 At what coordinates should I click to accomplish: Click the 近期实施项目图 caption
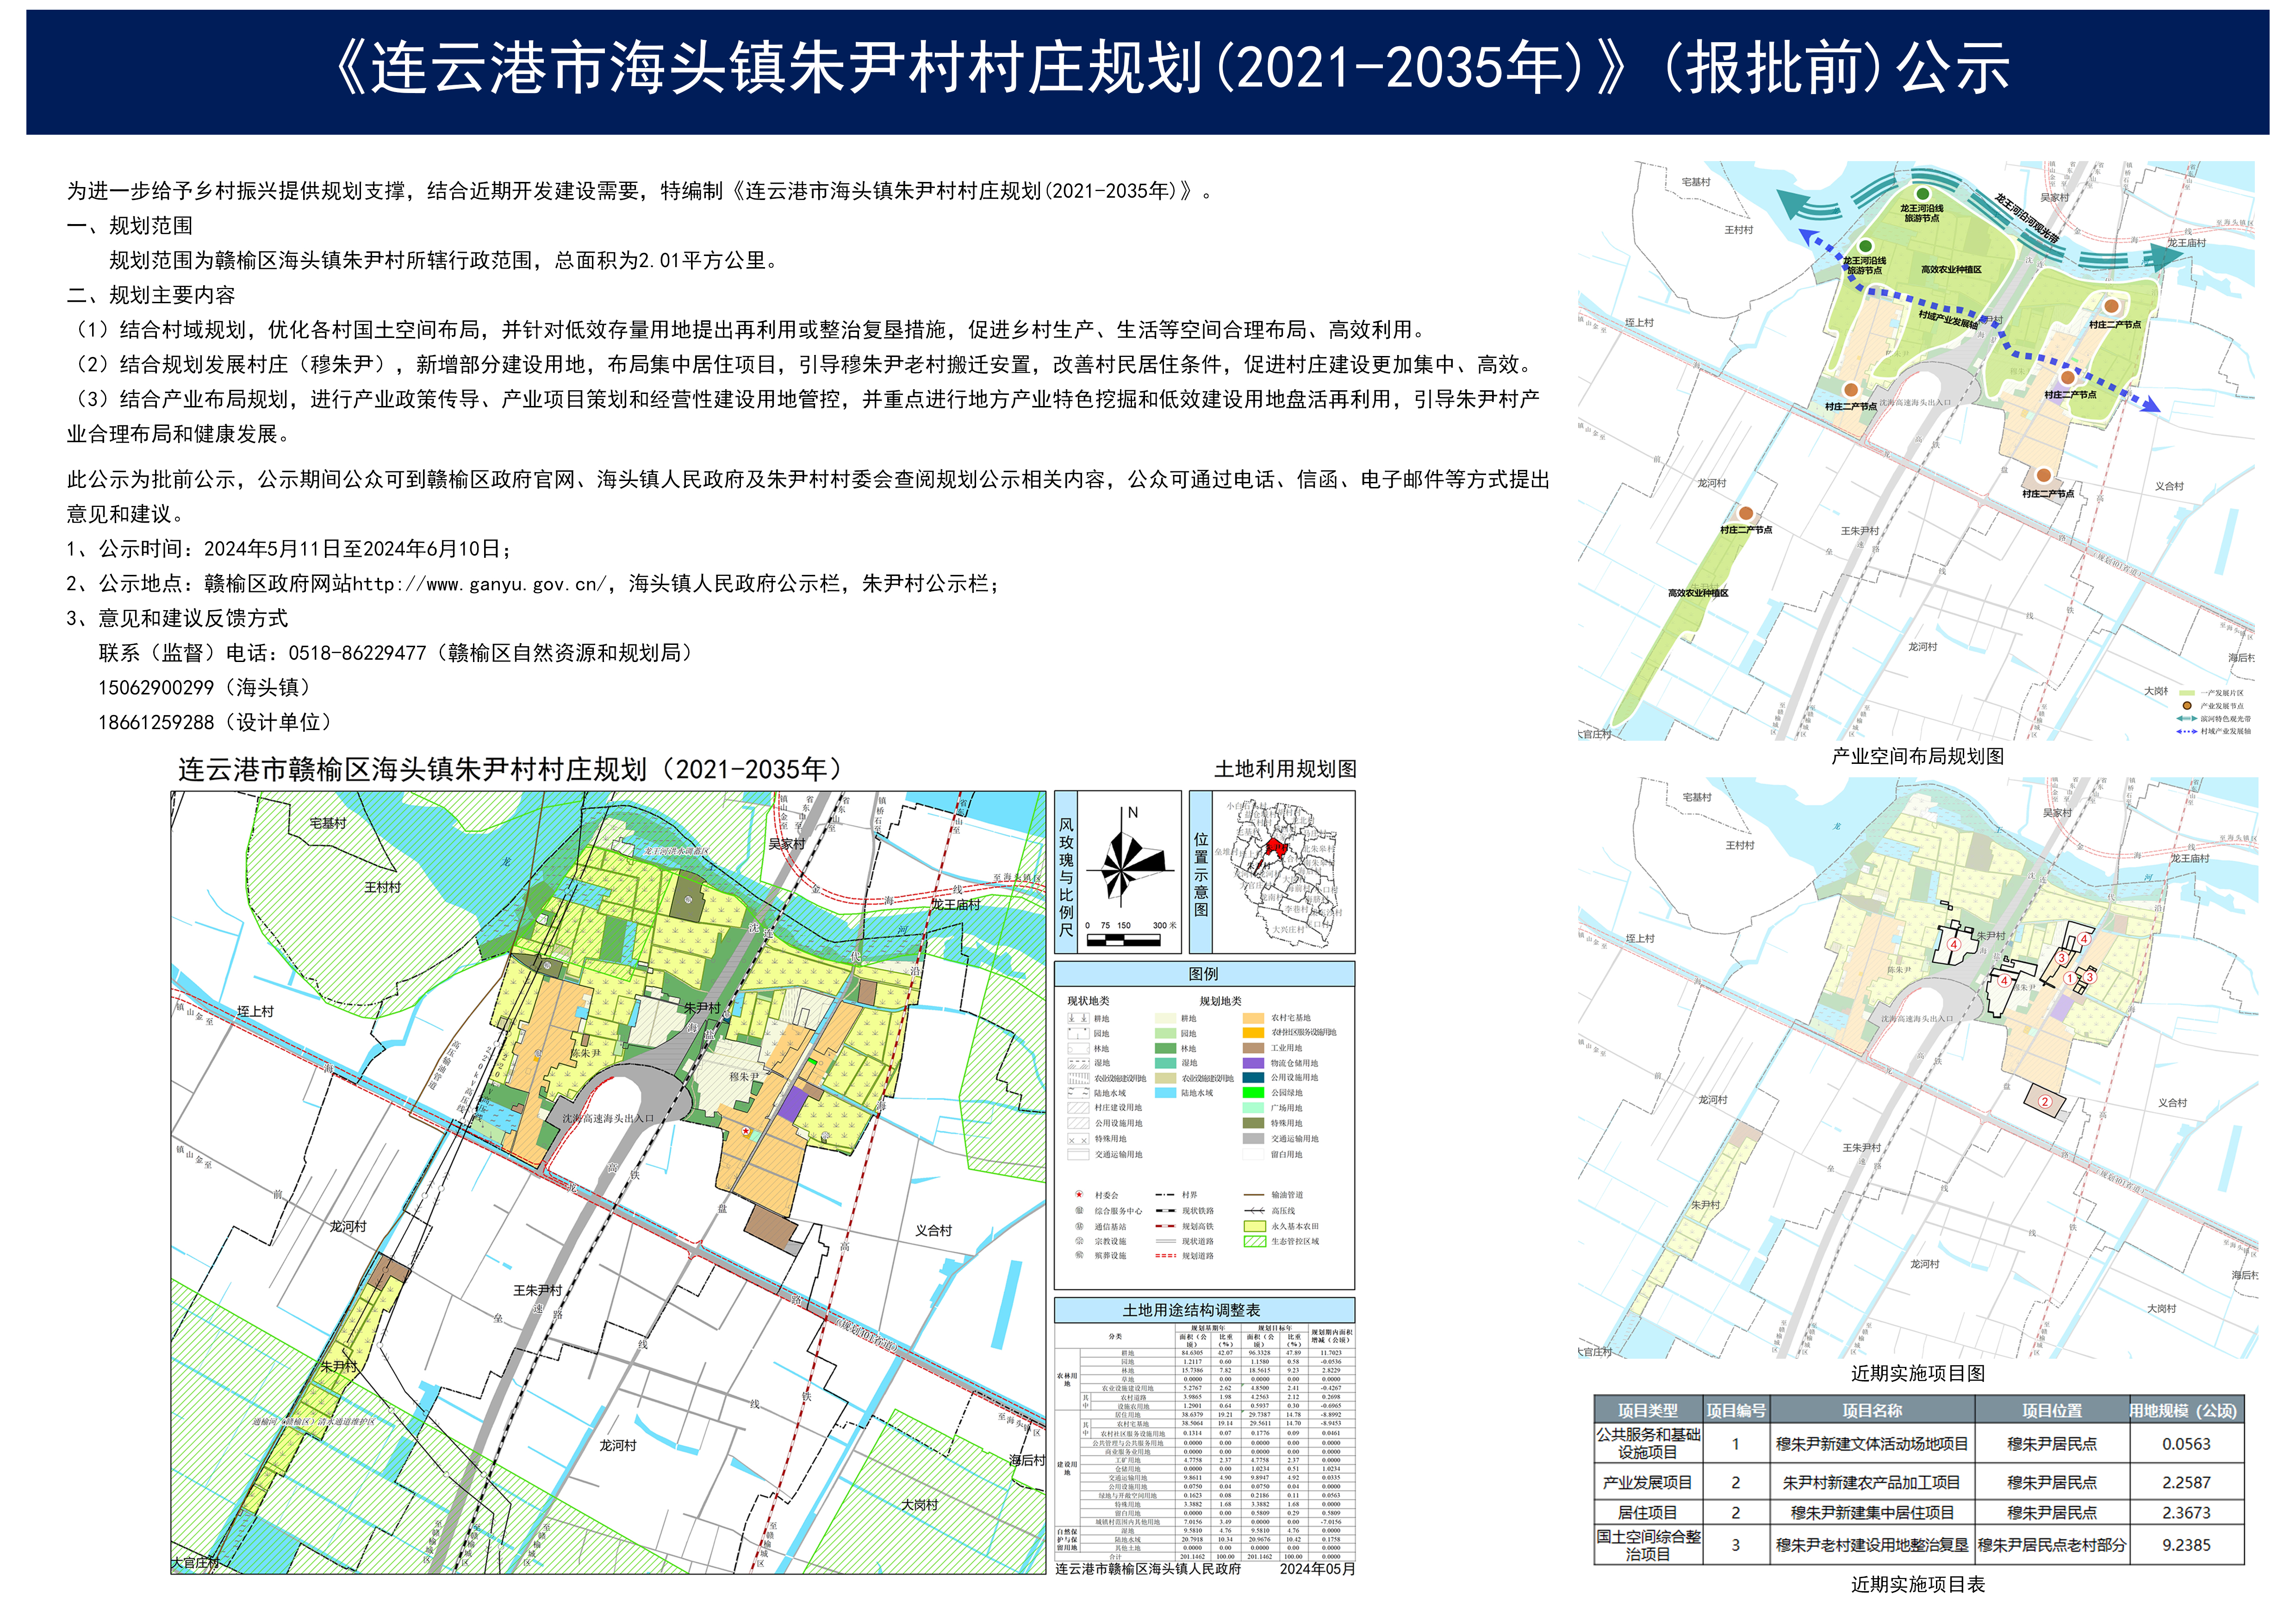click(x=1918, y=1374)
